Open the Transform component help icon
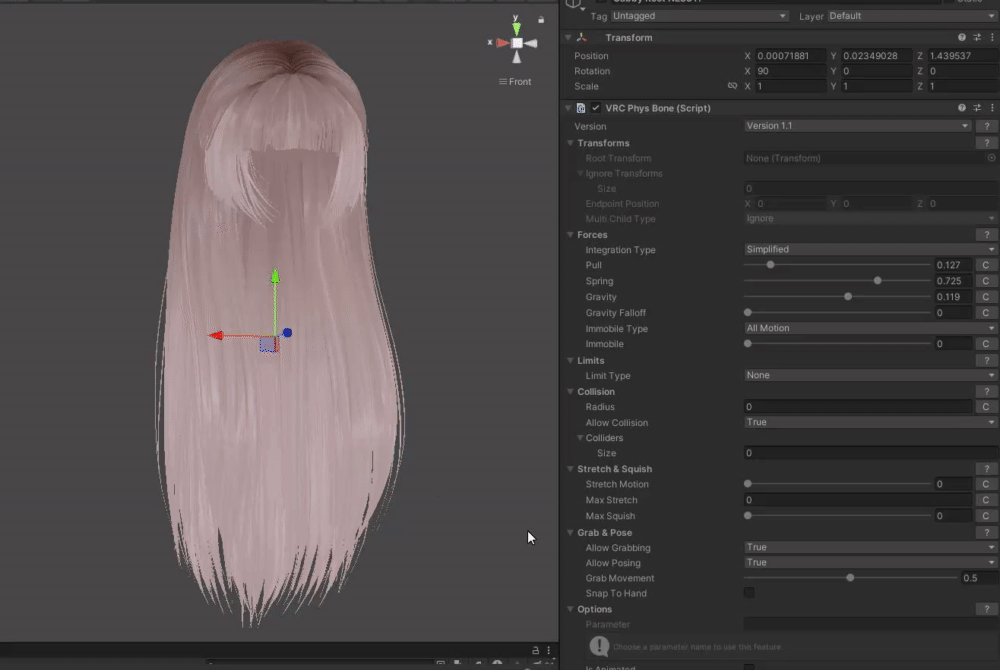1000x670 pixels. point(962,38)
